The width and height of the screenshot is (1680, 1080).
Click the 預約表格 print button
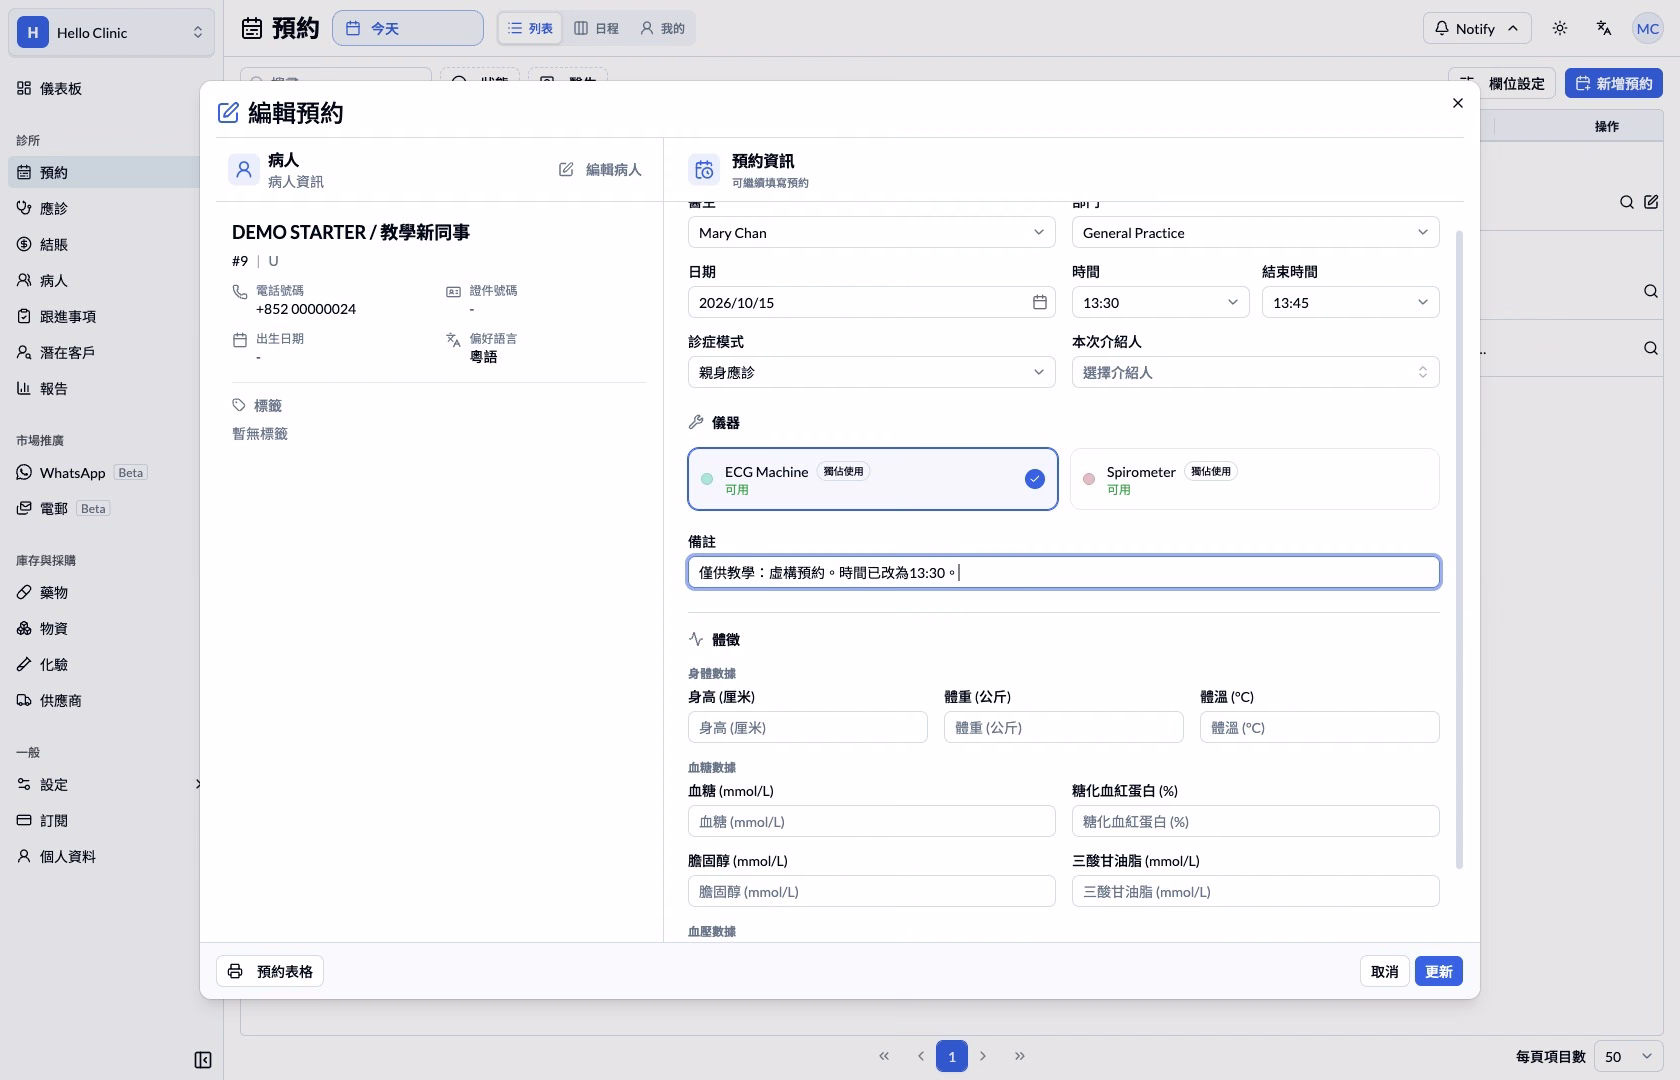point(270,971)
